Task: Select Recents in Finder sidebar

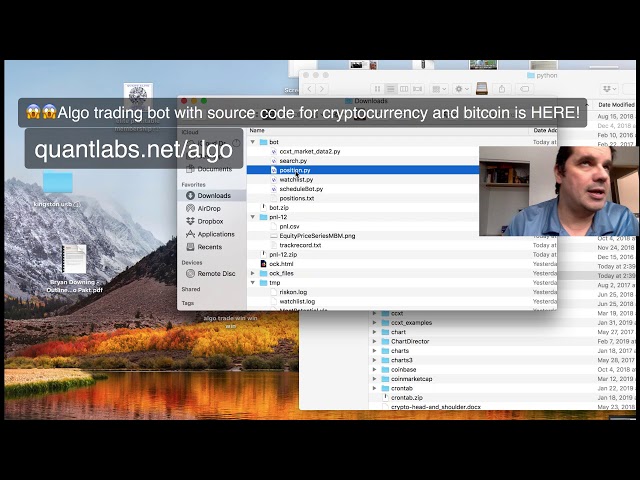Action: (x=212, y=247)
